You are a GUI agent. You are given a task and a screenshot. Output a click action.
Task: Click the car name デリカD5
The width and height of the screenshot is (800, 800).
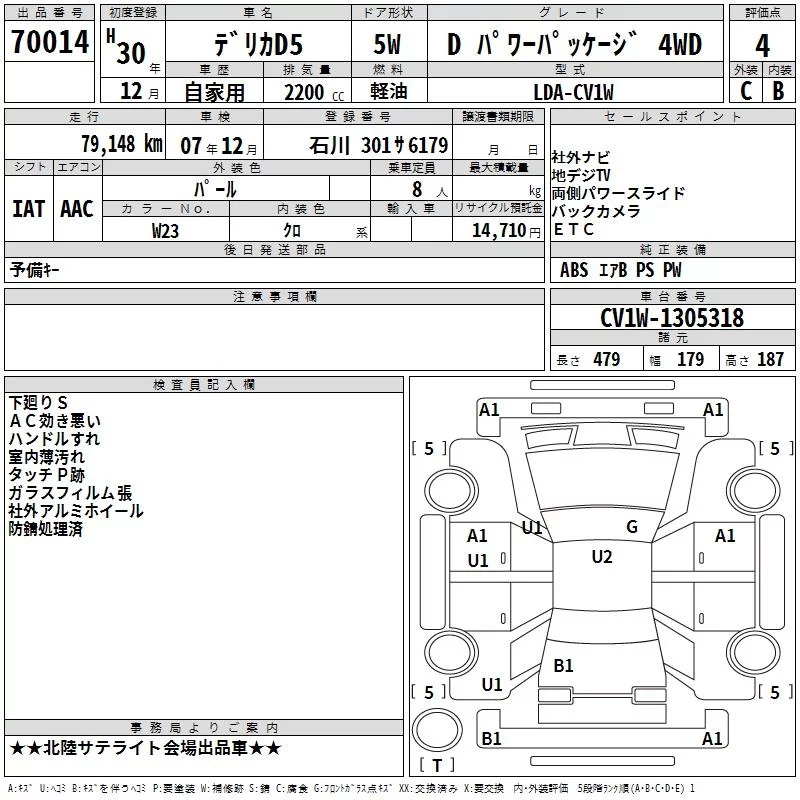(258, 44)
